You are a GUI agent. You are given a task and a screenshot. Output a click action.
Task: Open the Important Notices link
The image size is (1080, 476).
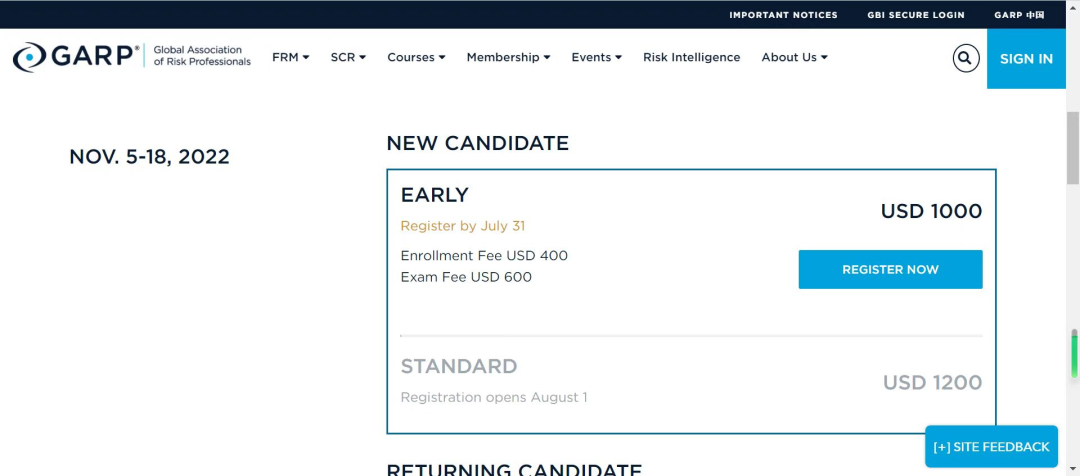tap(783, 15)
